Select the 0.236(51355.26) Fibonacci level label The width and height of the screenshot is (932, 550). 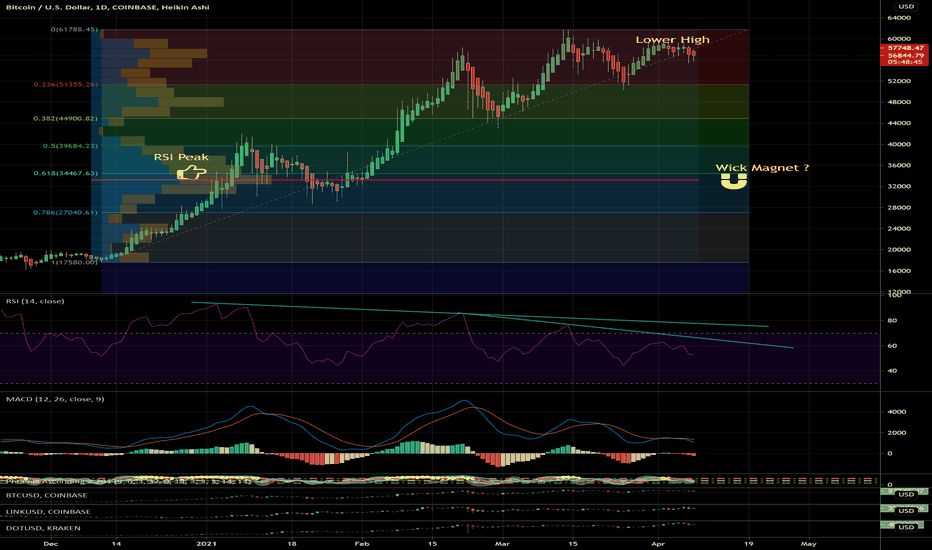(x=66, y=84)
